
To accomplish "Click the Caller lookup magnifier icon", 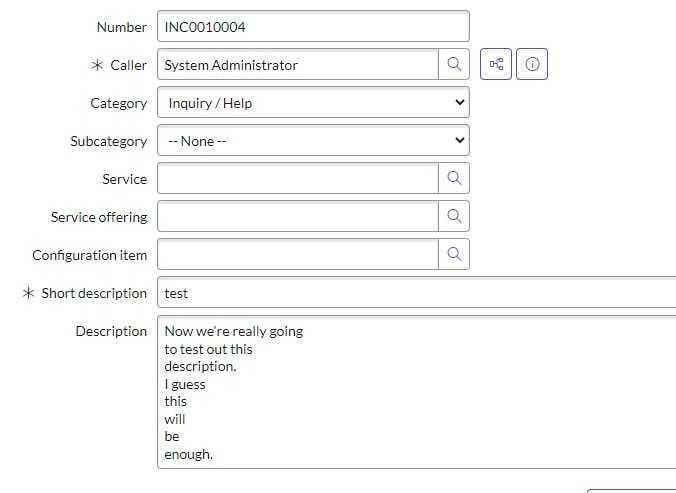I will point(454,64).
